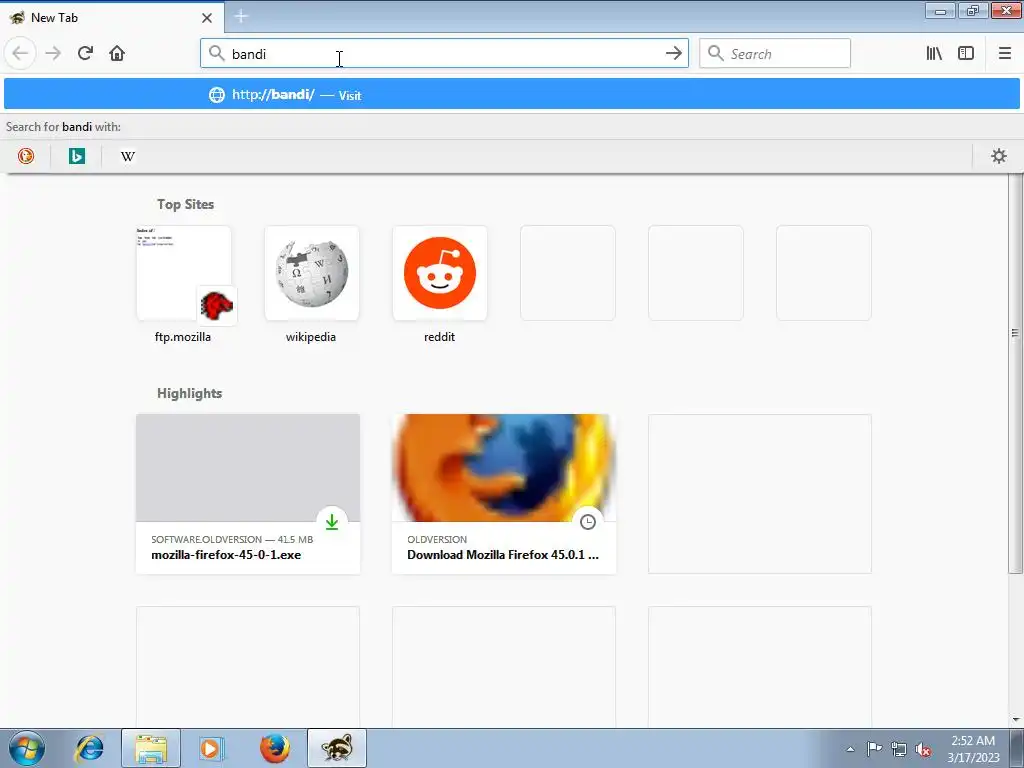This screenshot has width=1024, height=768.
Task: Click the raccoon browser taskbar icon
Action: (336, 748)
